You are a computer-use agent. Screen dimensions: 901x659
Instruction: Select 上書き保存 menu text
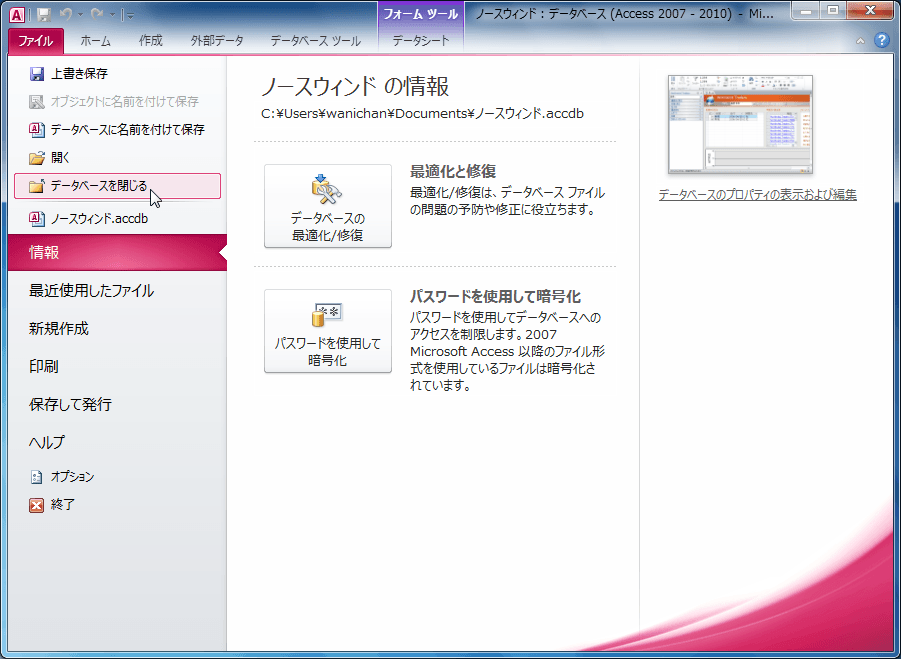click(x=79, y=74)
